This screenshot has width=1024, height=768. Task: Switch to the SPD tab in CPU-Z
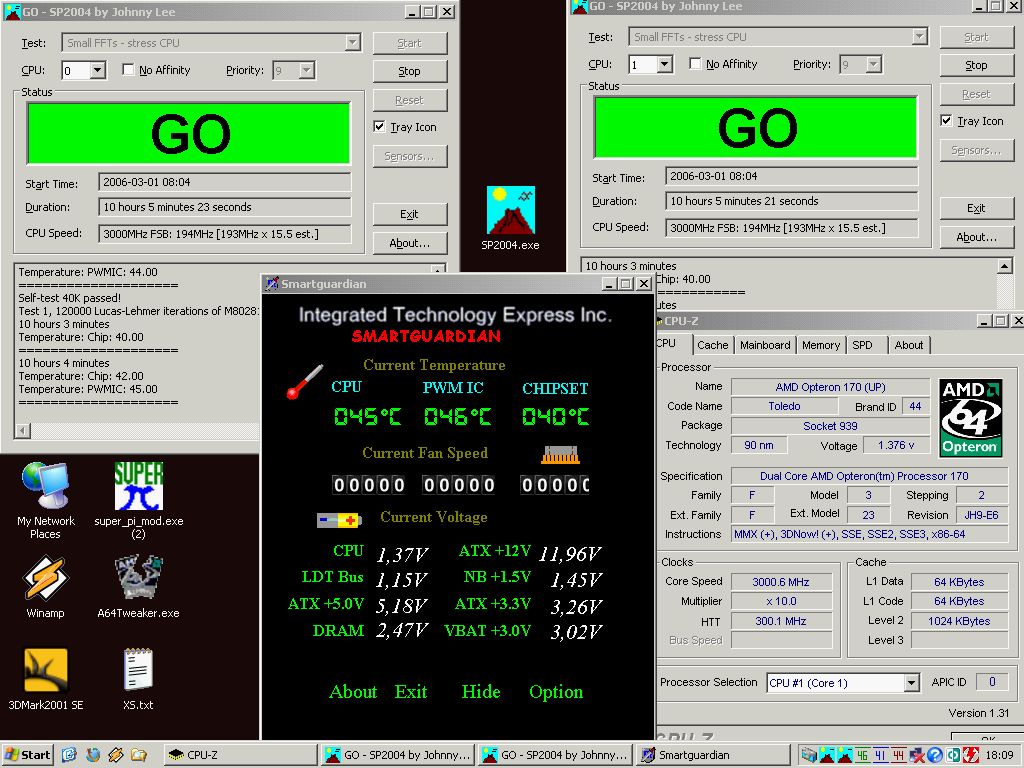(x=862, y=345)
